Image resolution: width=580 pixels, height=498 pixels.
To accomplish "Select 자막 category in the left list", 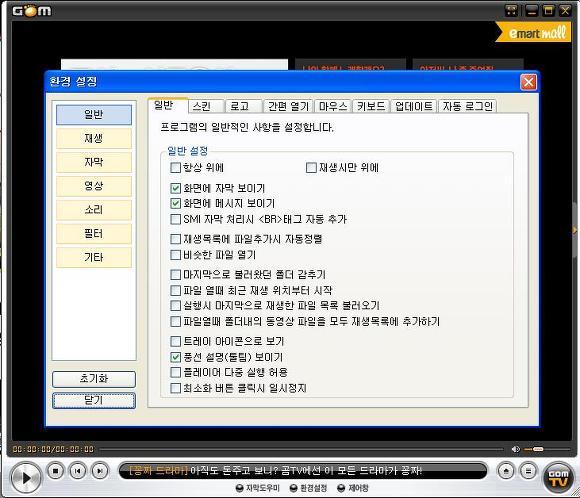I will (94, 162).
